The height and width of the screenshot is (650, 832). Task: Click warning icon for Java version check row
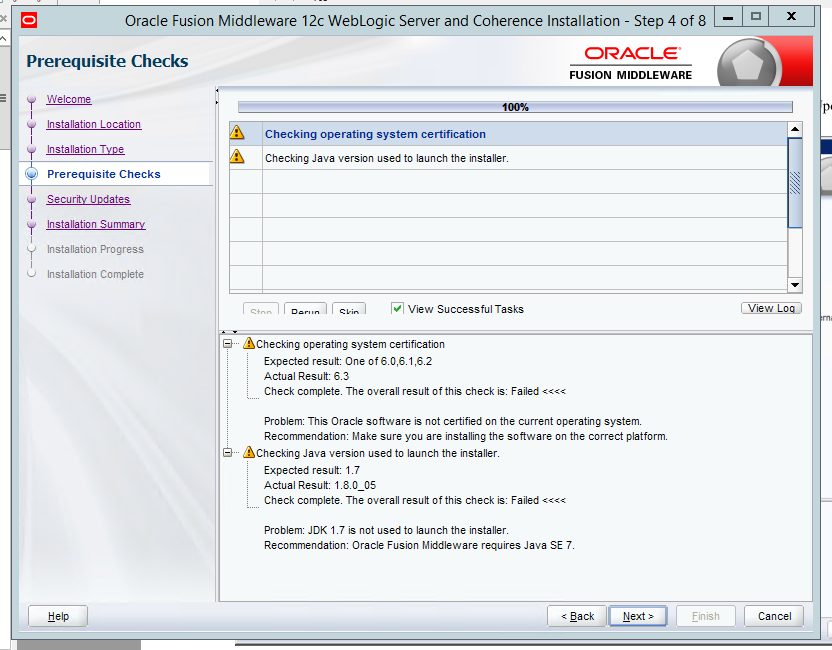tap(237, 157)
